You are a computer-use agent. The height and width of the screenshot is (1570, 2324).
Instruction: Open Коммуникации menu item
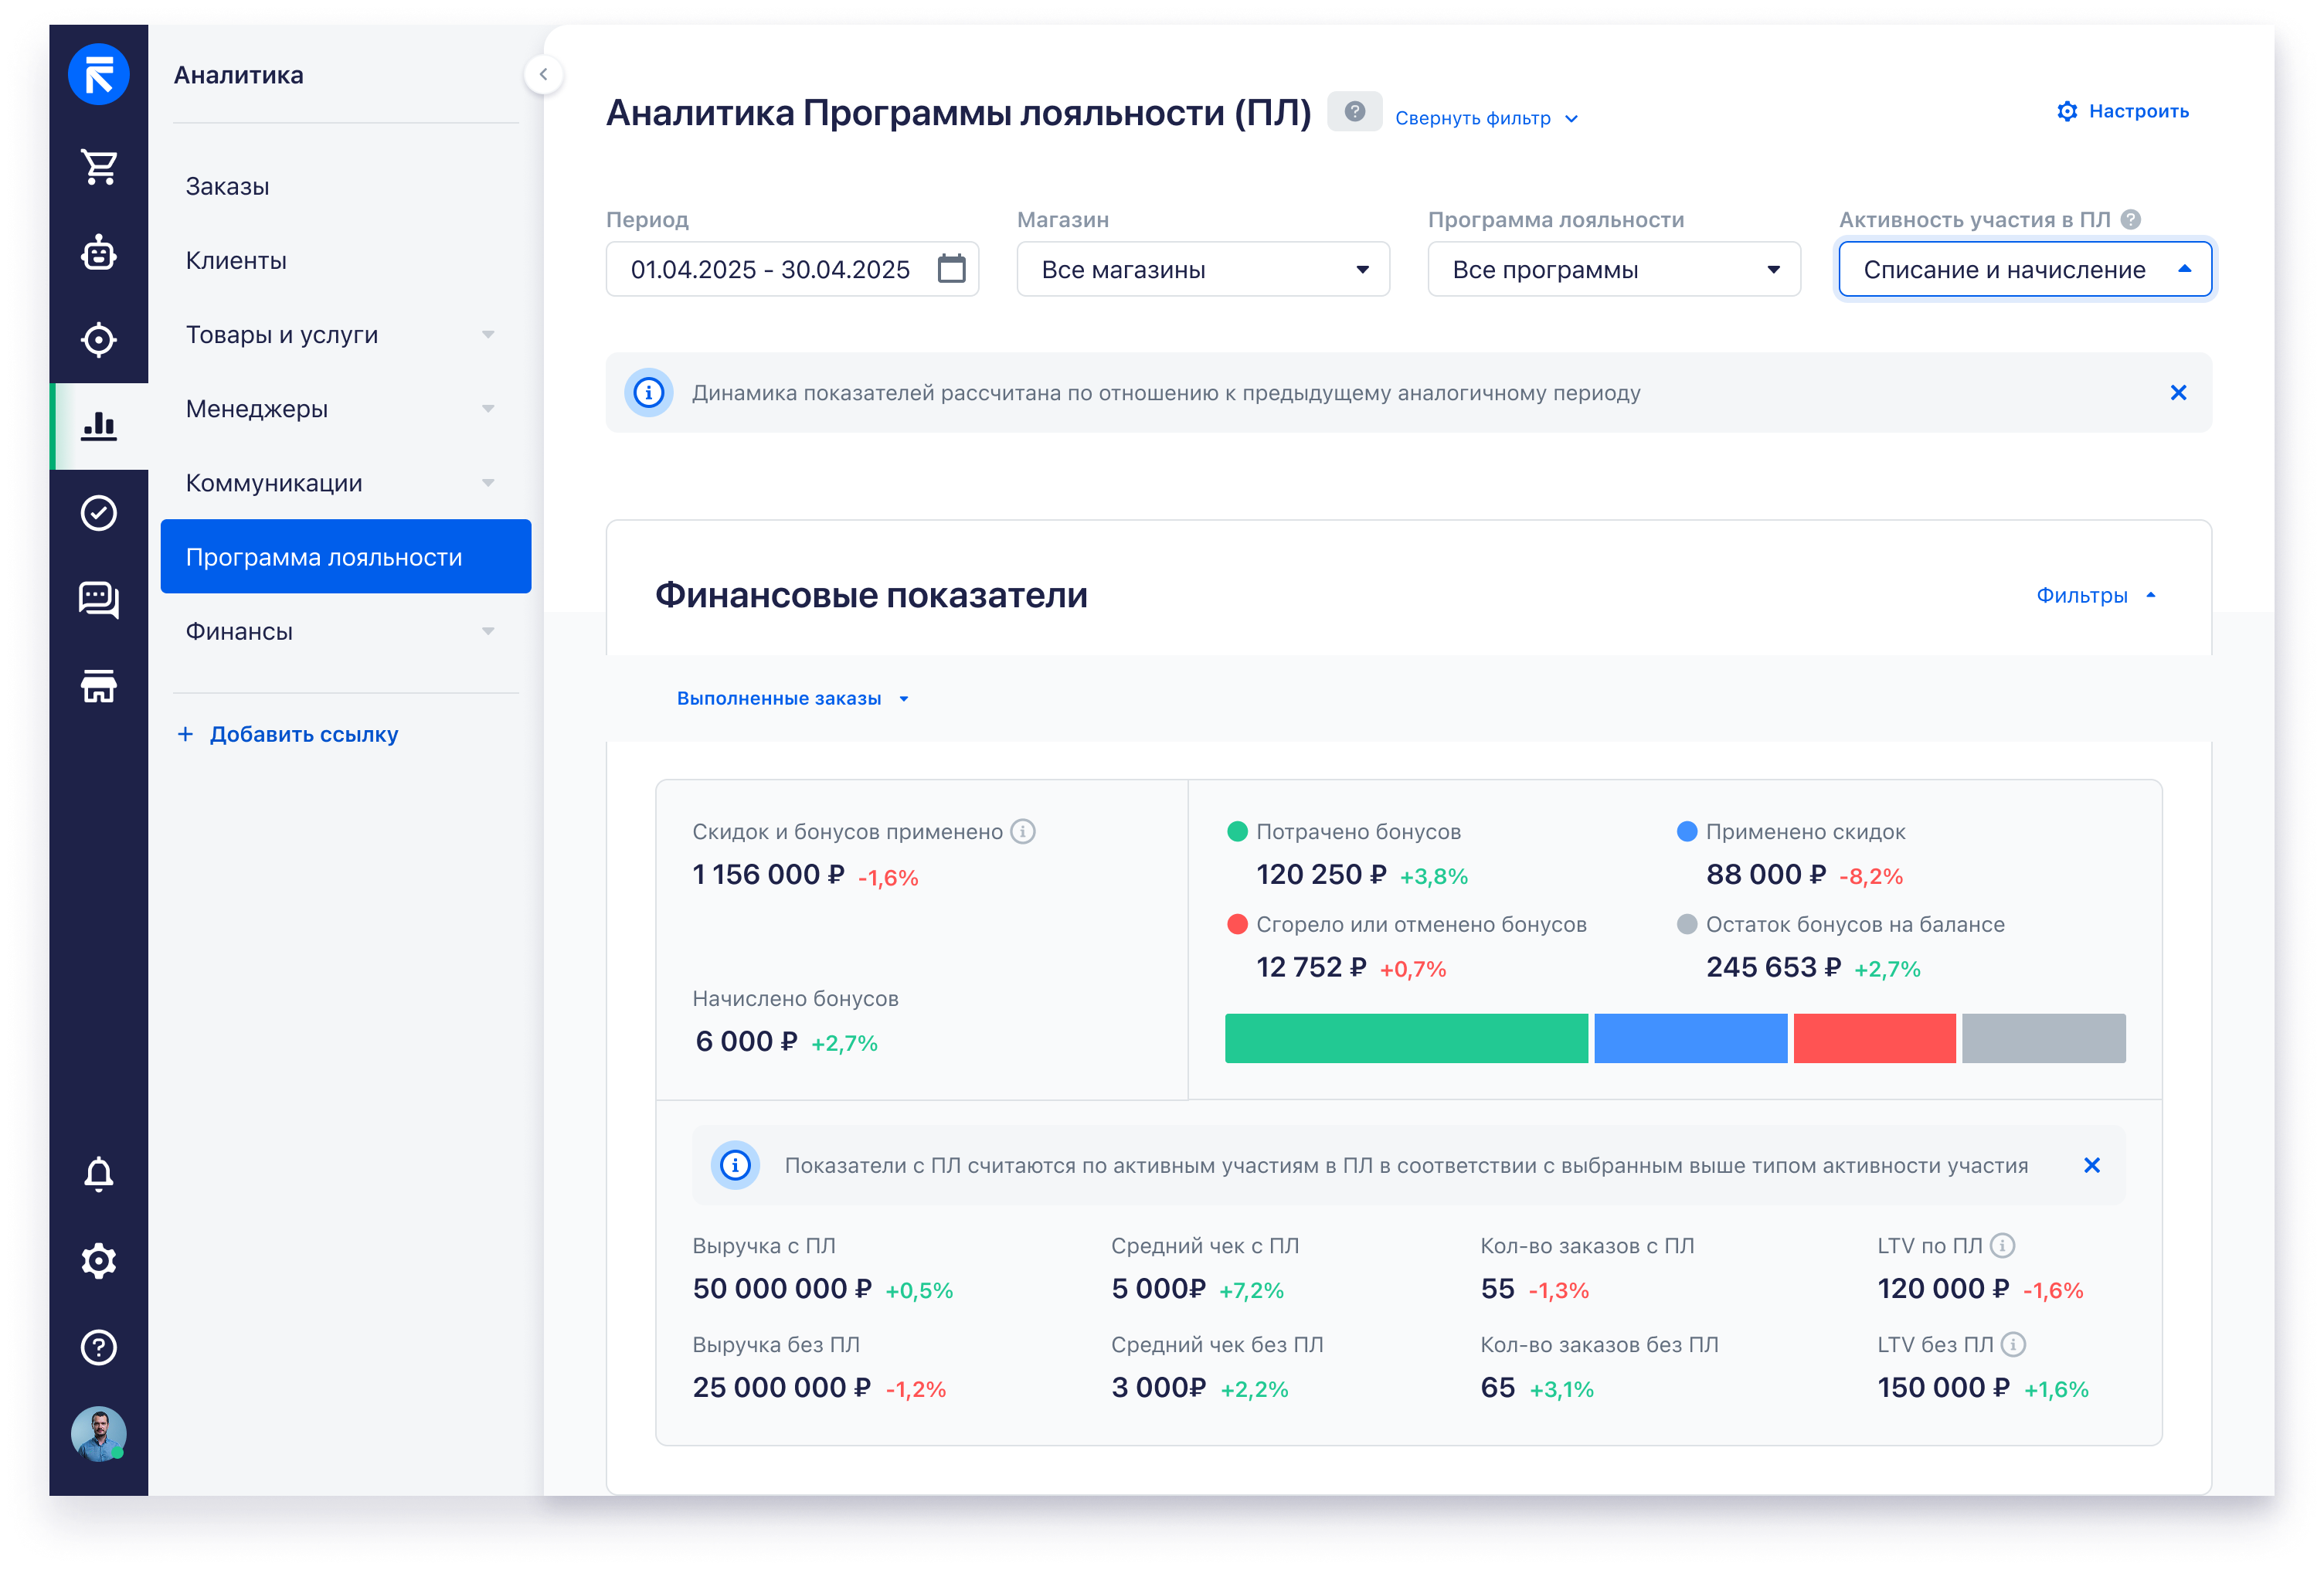coord(345,482)
